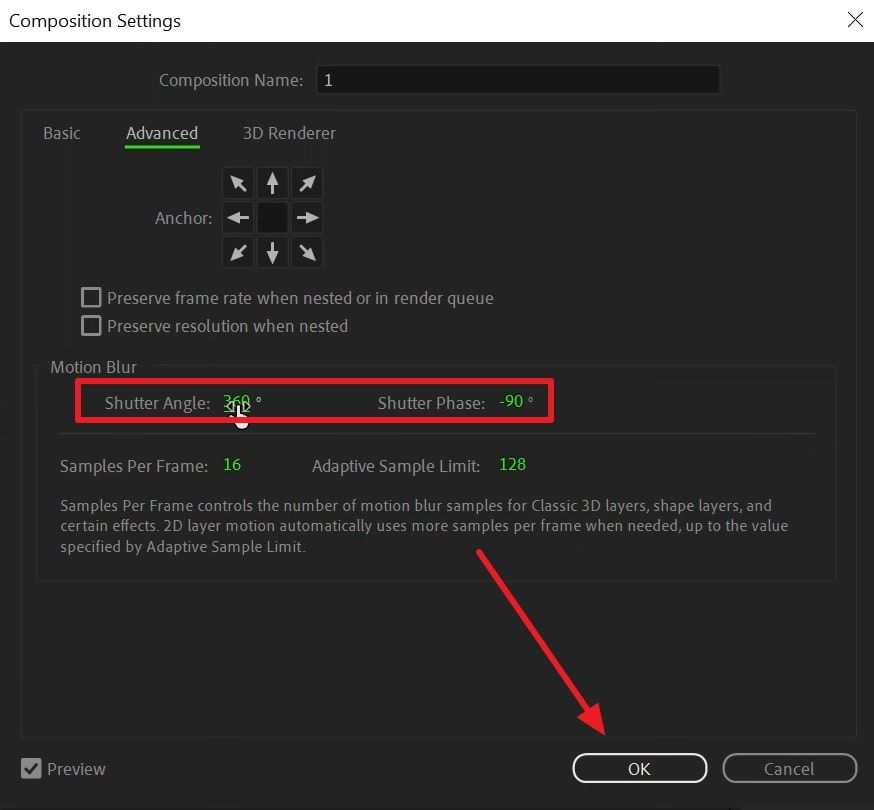Switch to the Basic tab
The width and height of the screenshot is (874, 810).
point(62,133)
